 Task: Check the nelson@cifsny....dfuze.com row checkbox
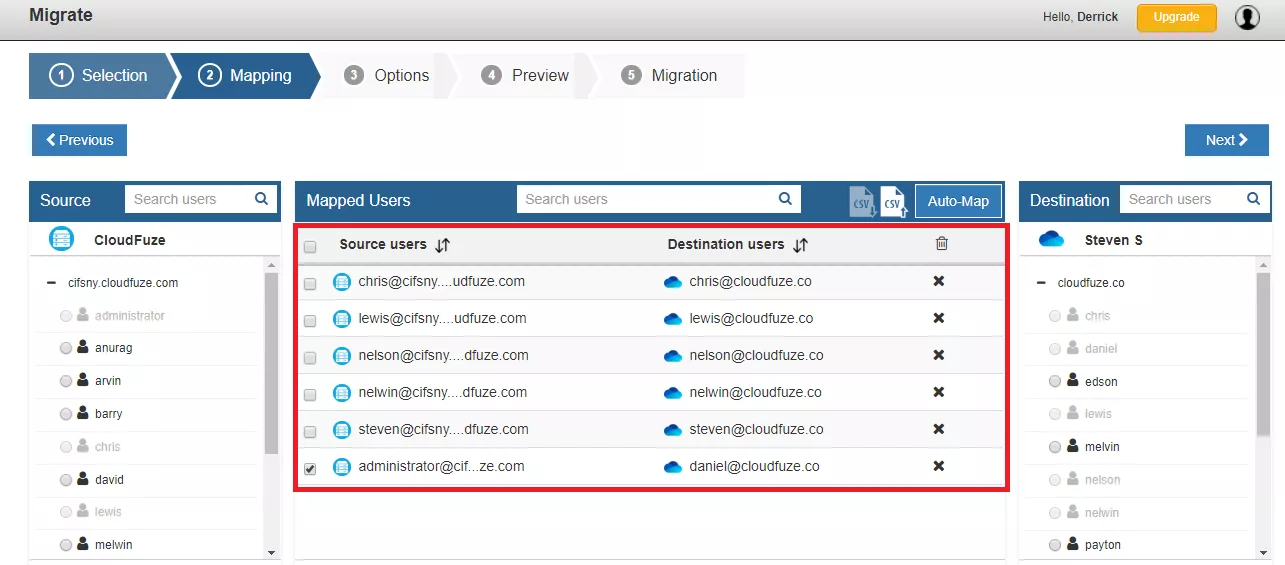310,358
